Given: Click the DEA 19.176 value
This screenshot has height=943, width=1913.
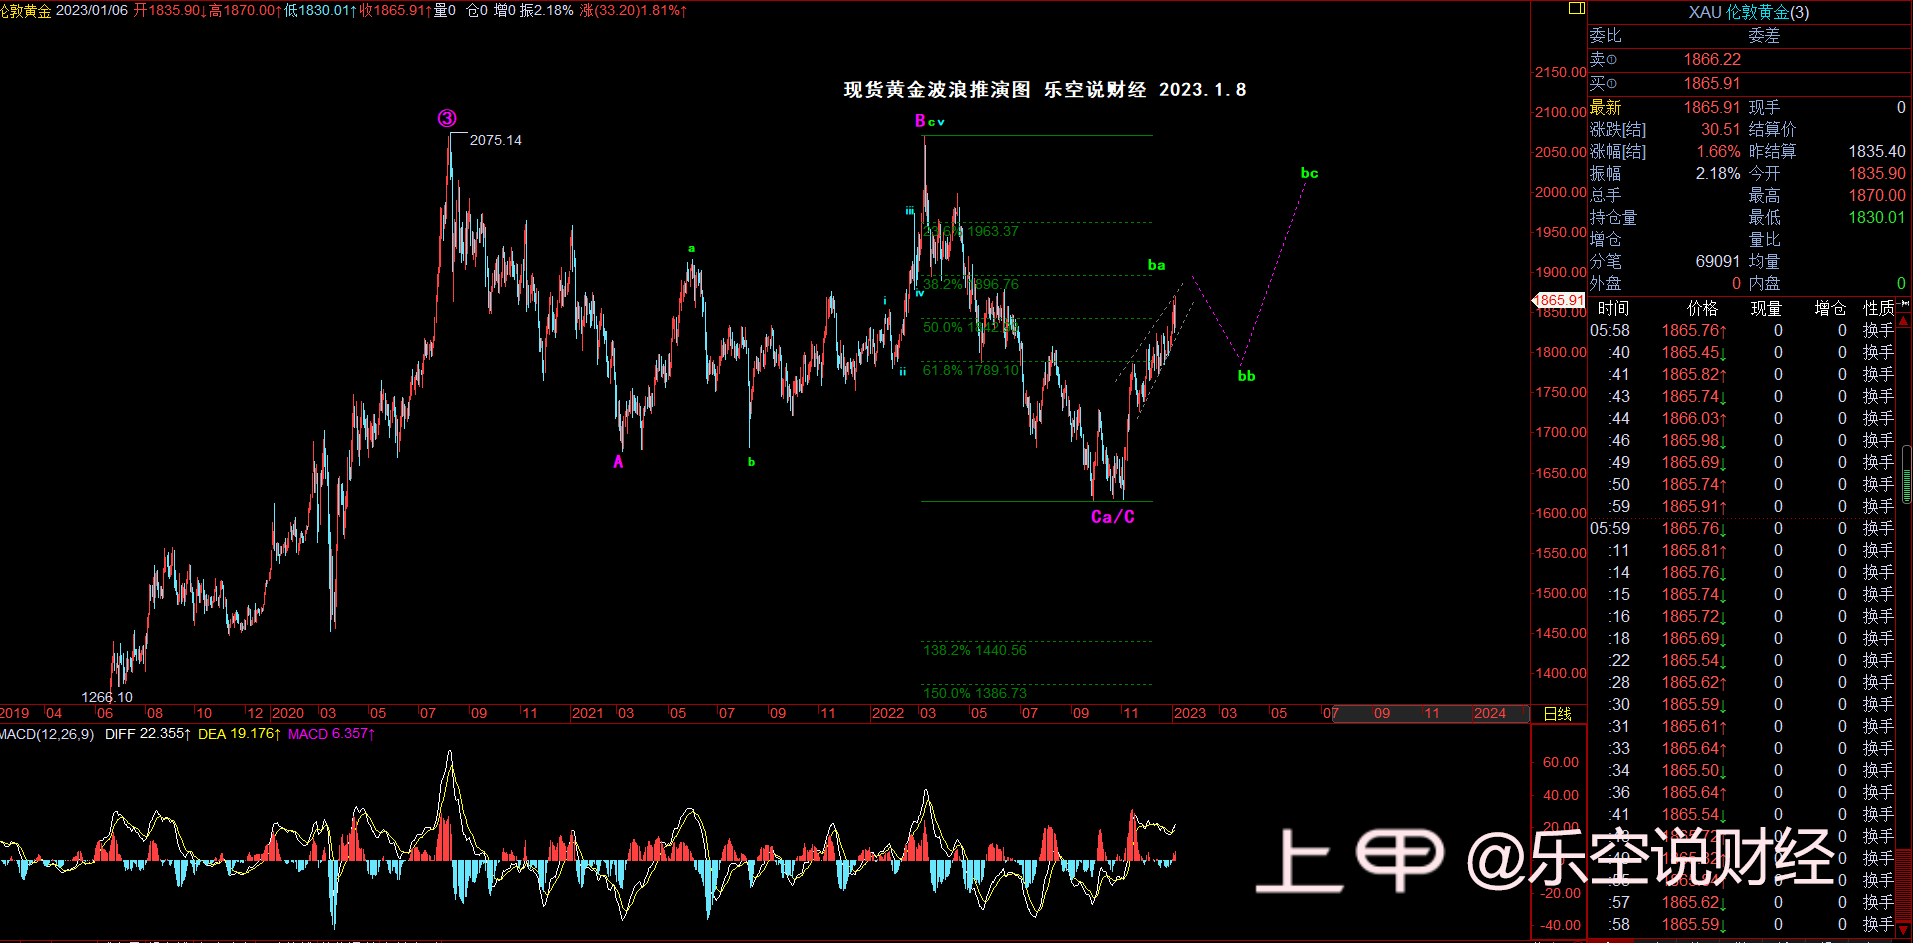Looking at the screenshot, I should pos(239,734).
